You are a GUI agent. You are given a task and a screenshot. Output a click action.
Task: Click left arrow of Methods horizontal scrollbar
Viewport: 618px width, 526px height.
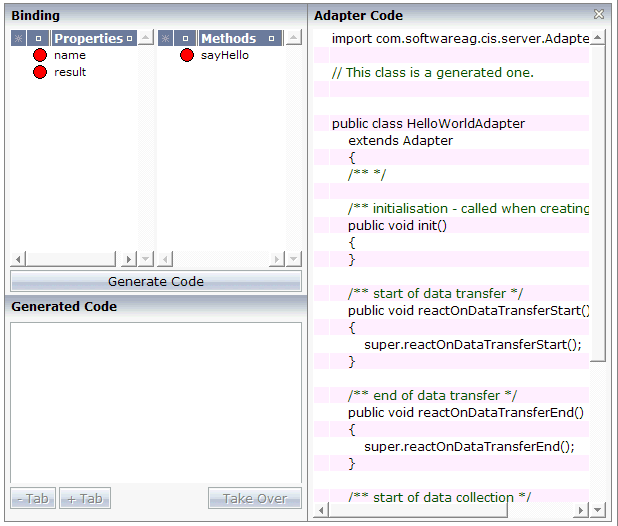click(165, 259)
